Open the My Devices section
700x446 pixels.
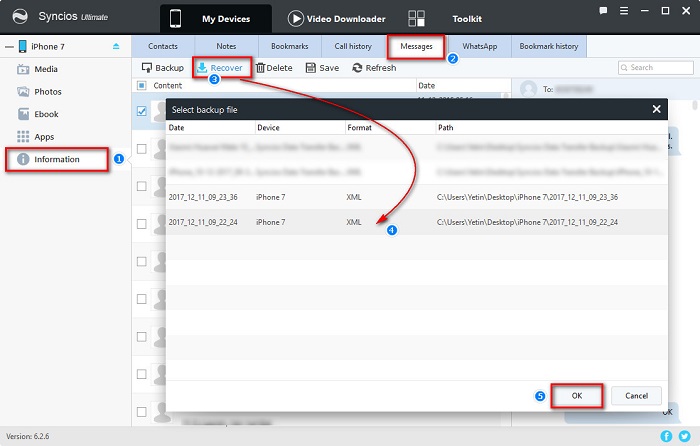click(216, 19)
